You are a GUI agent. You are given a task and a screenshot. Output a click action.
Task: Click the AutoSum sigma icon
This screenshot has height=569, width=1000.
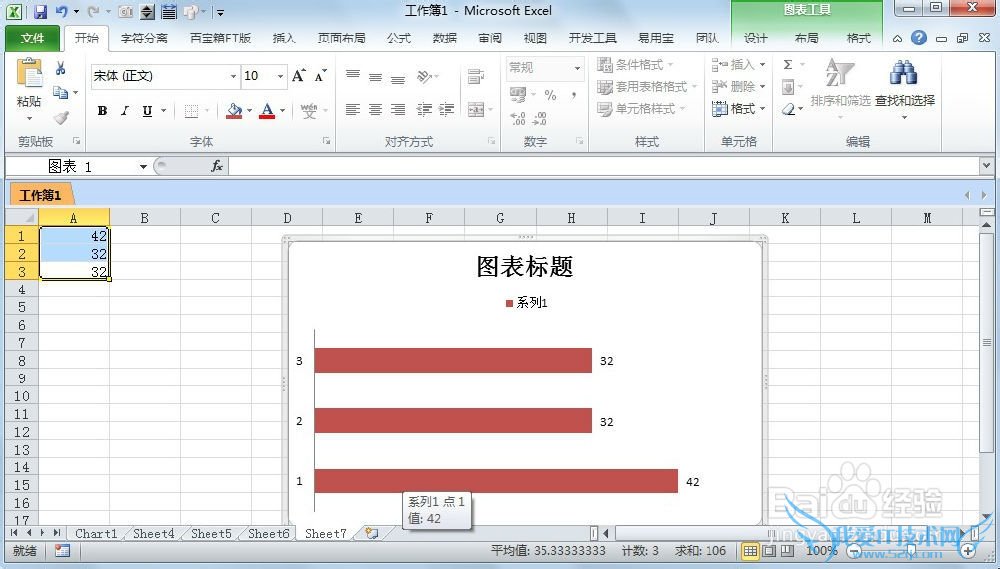788,64
